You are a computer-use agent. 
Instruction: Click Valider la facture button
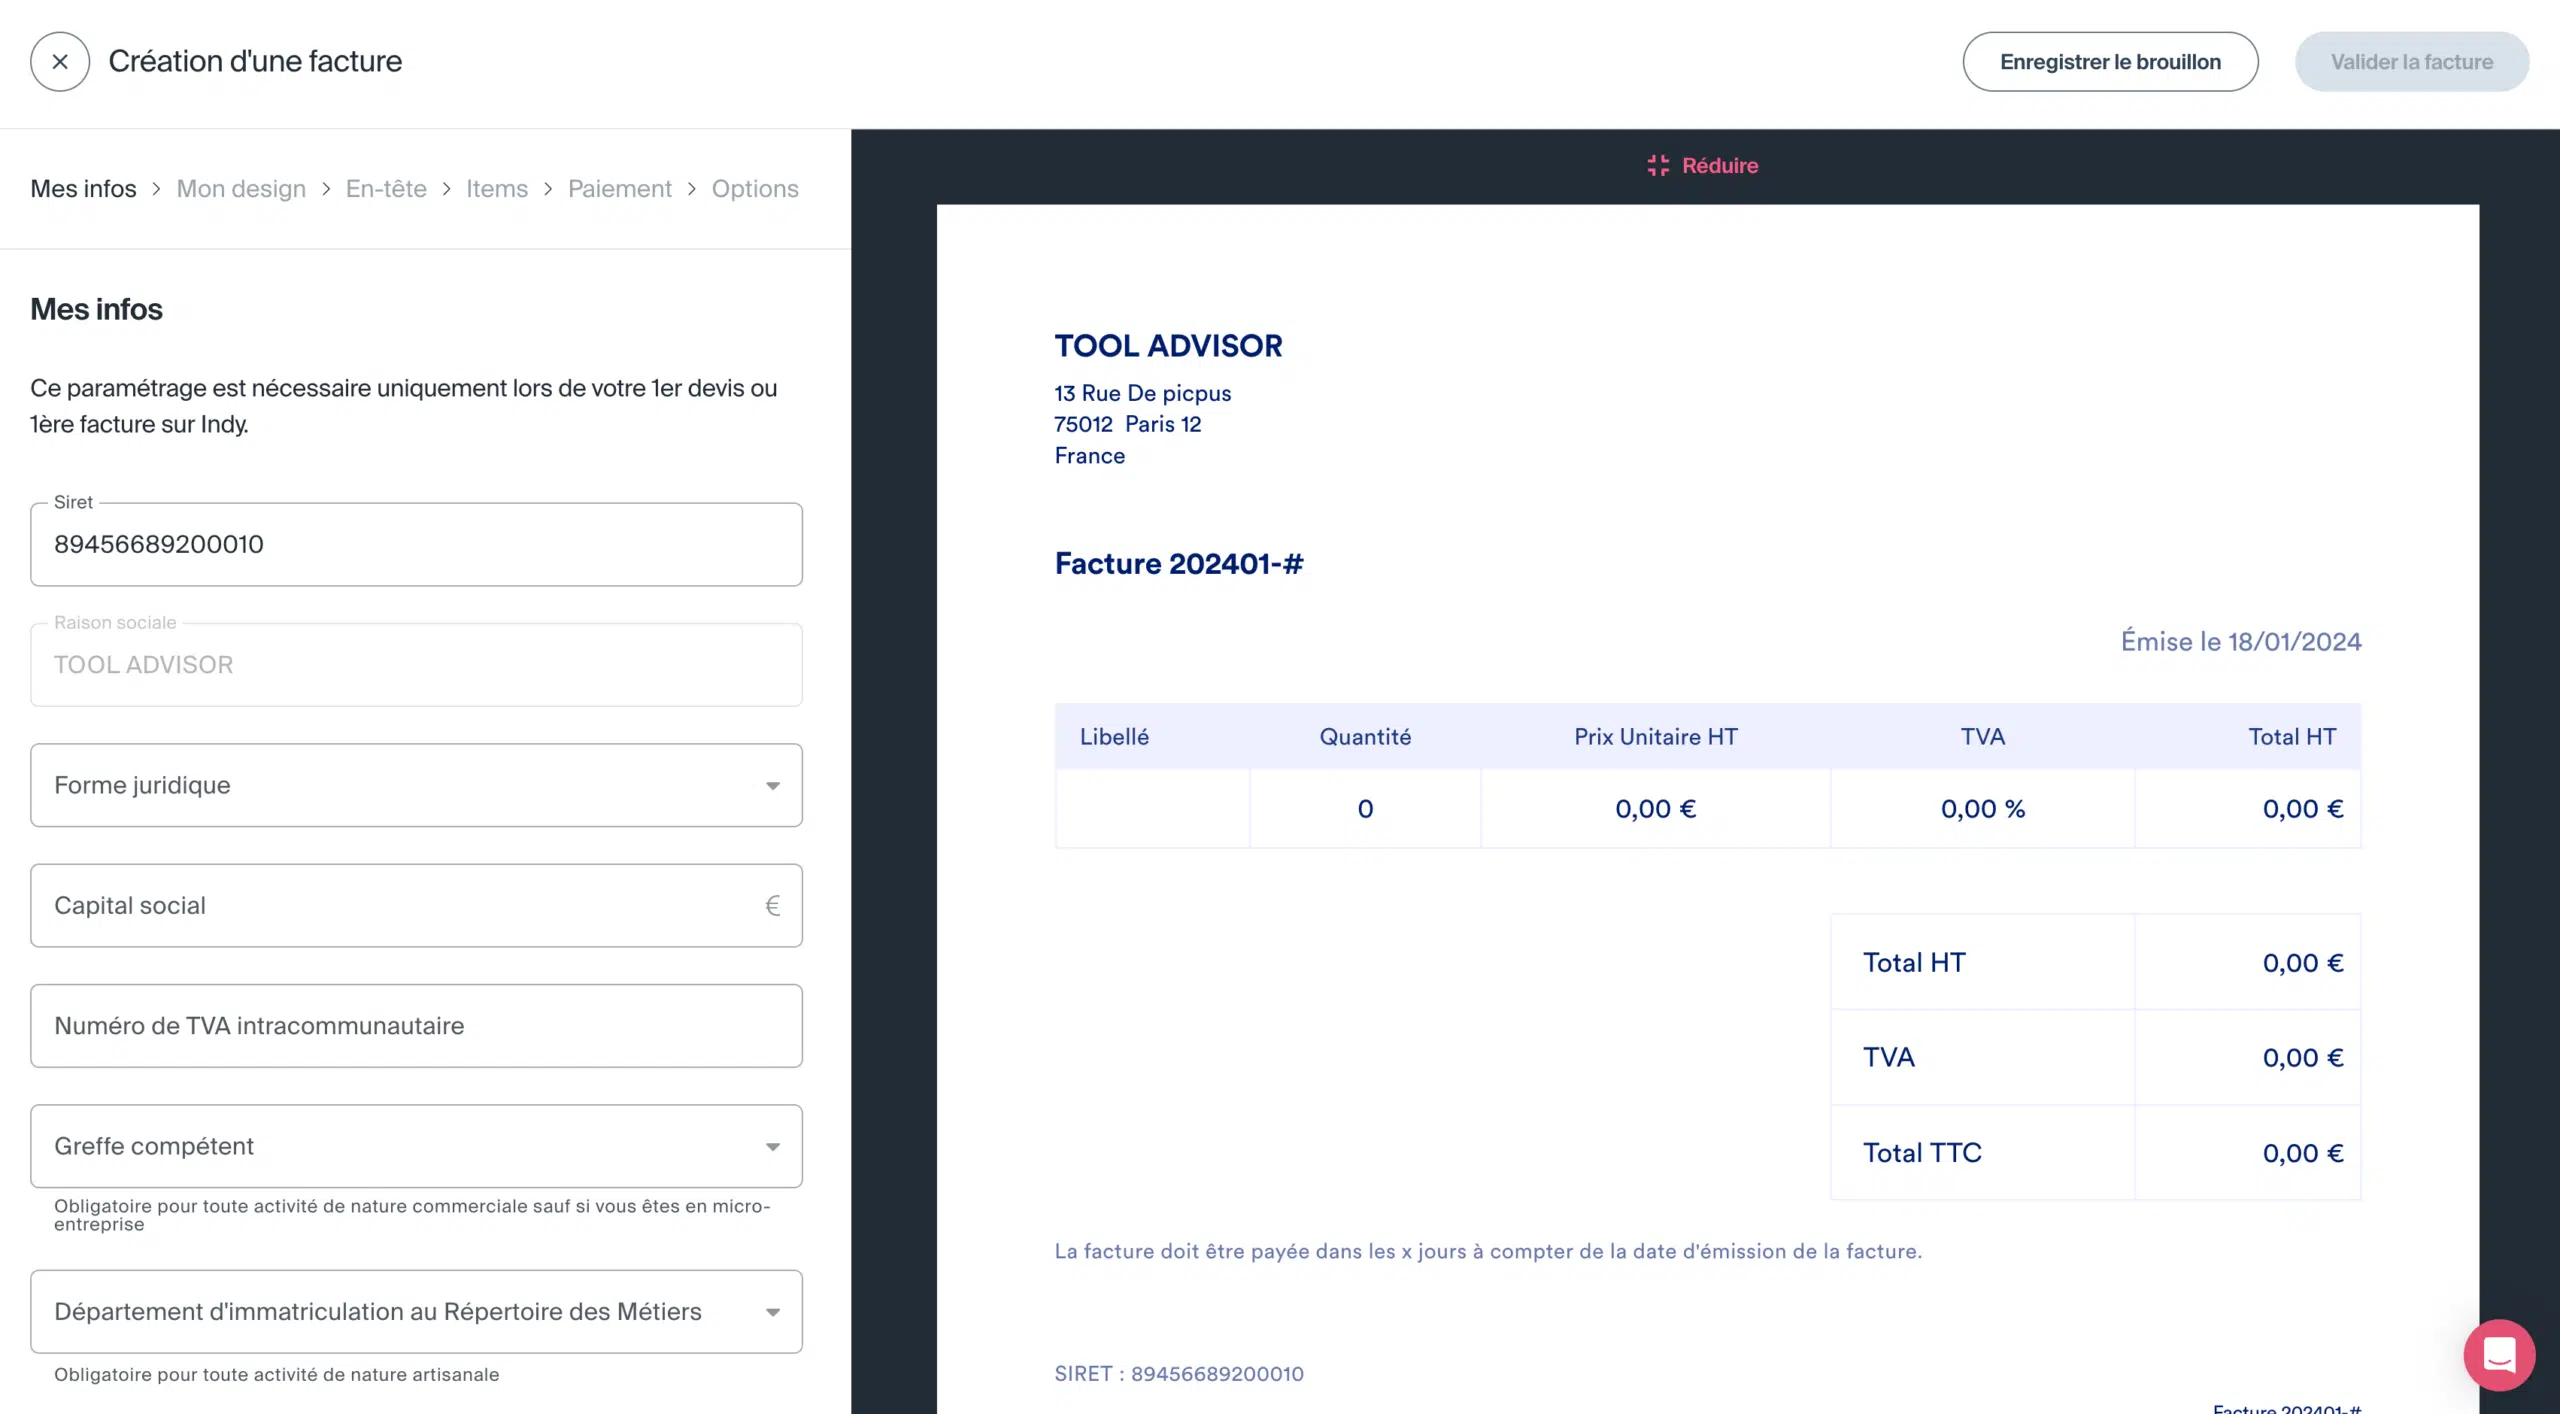click(2412, 62)
